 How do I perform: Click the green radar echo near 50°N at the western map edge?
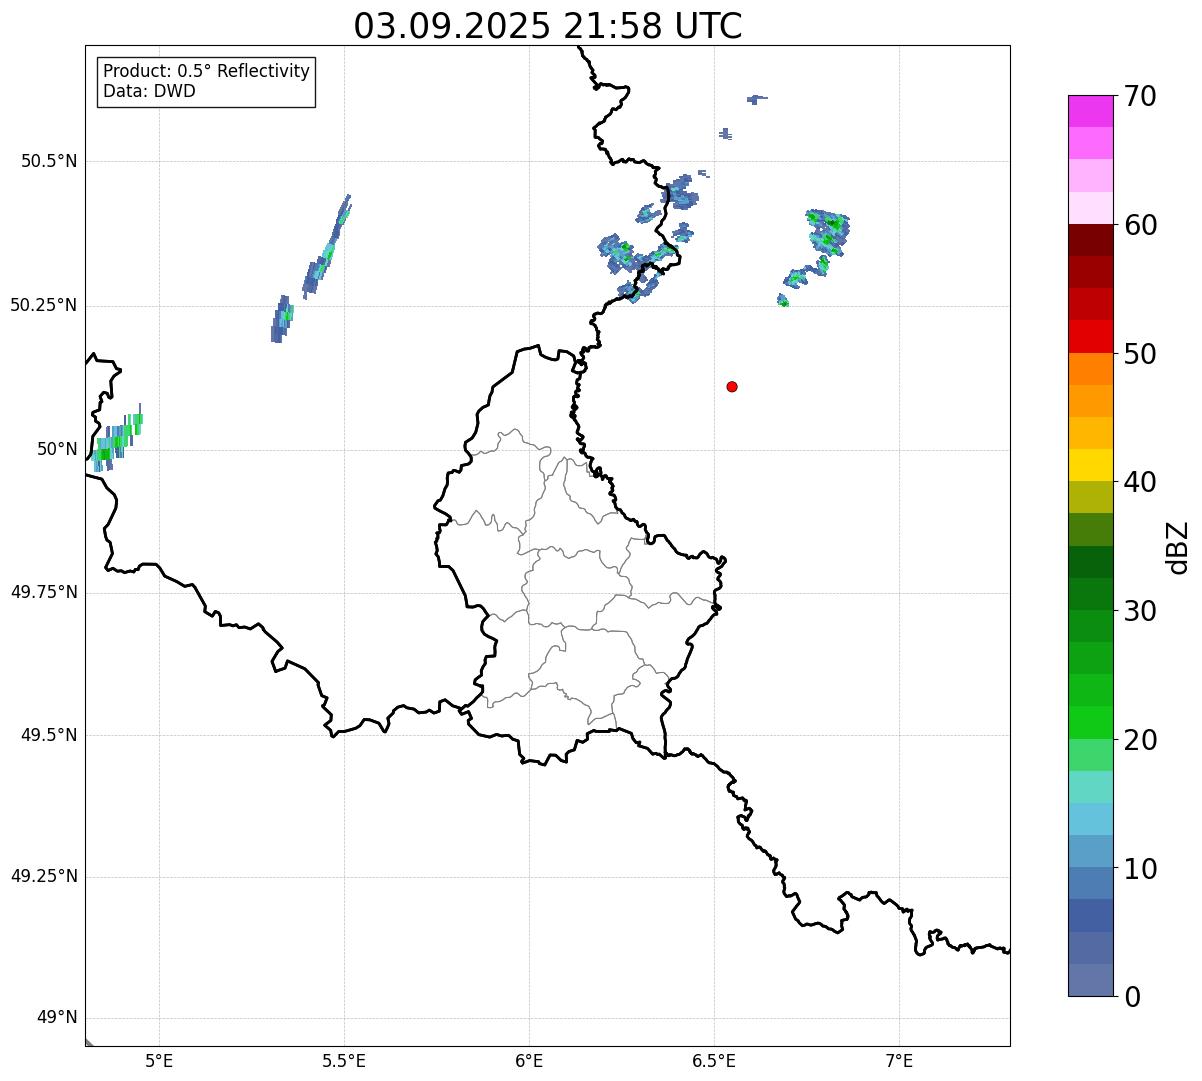pyautogui.click(x=118, y=437)
